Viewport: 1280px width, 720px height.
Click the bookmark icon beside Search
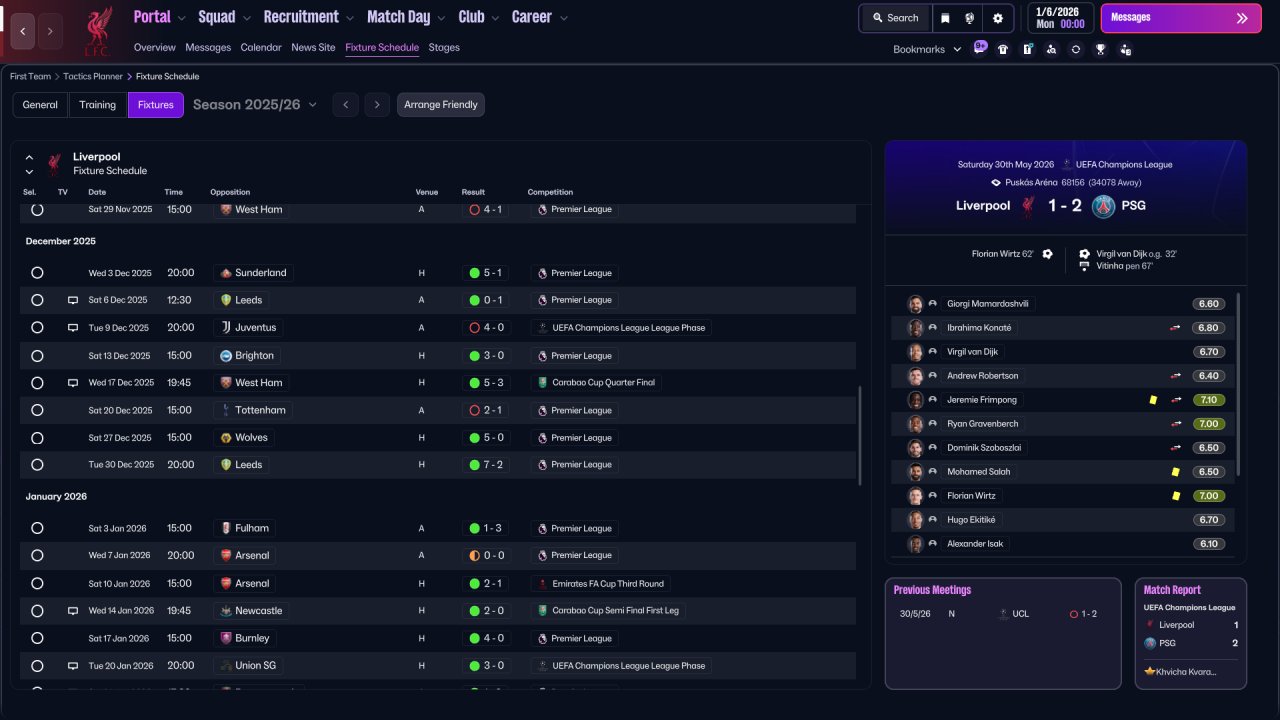(x=946, y=18)
